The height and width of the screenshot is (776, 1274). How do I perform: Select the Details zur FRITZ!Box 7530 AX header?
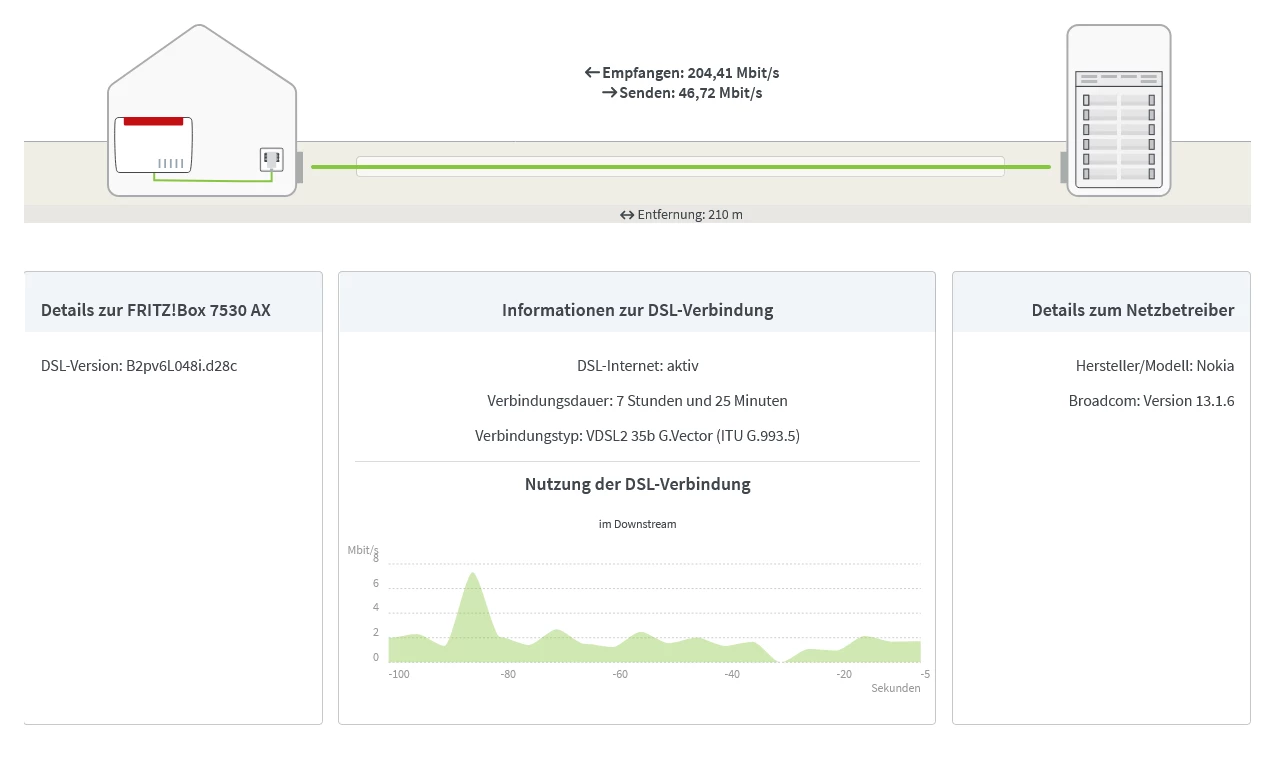156,310
